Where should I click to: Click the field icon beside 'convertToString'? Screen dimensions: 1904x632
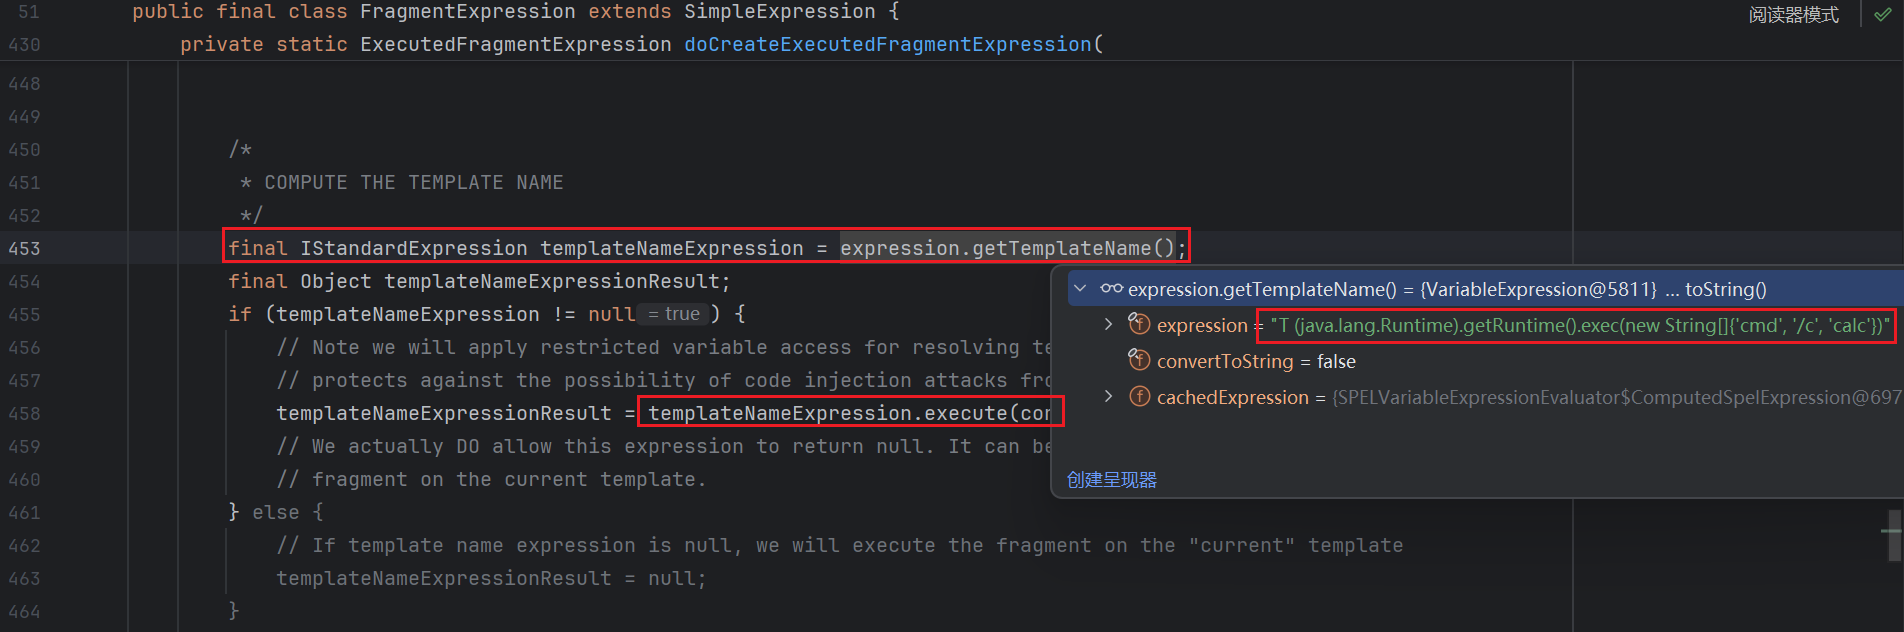tap(1139, 360)
